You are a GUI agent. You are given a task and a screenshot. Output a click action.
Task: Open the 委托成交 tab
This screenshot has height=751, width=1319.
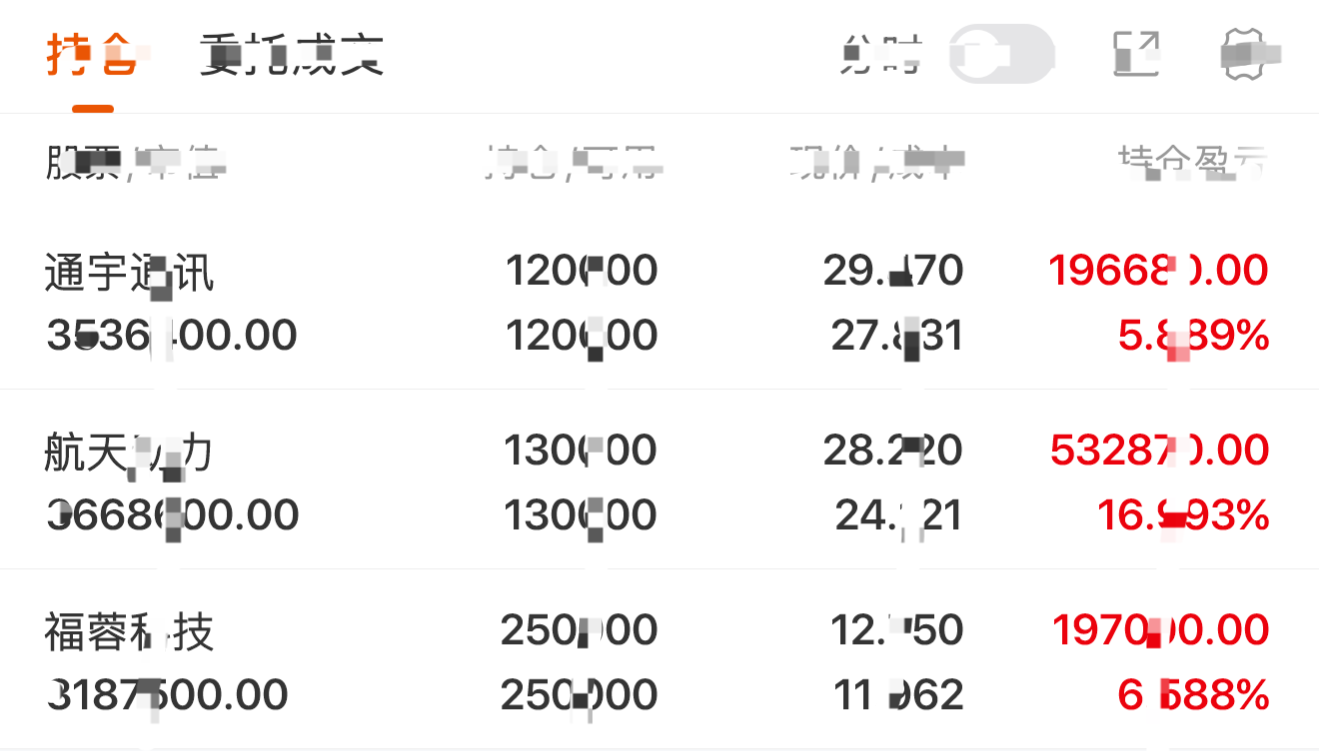(291, 55)
